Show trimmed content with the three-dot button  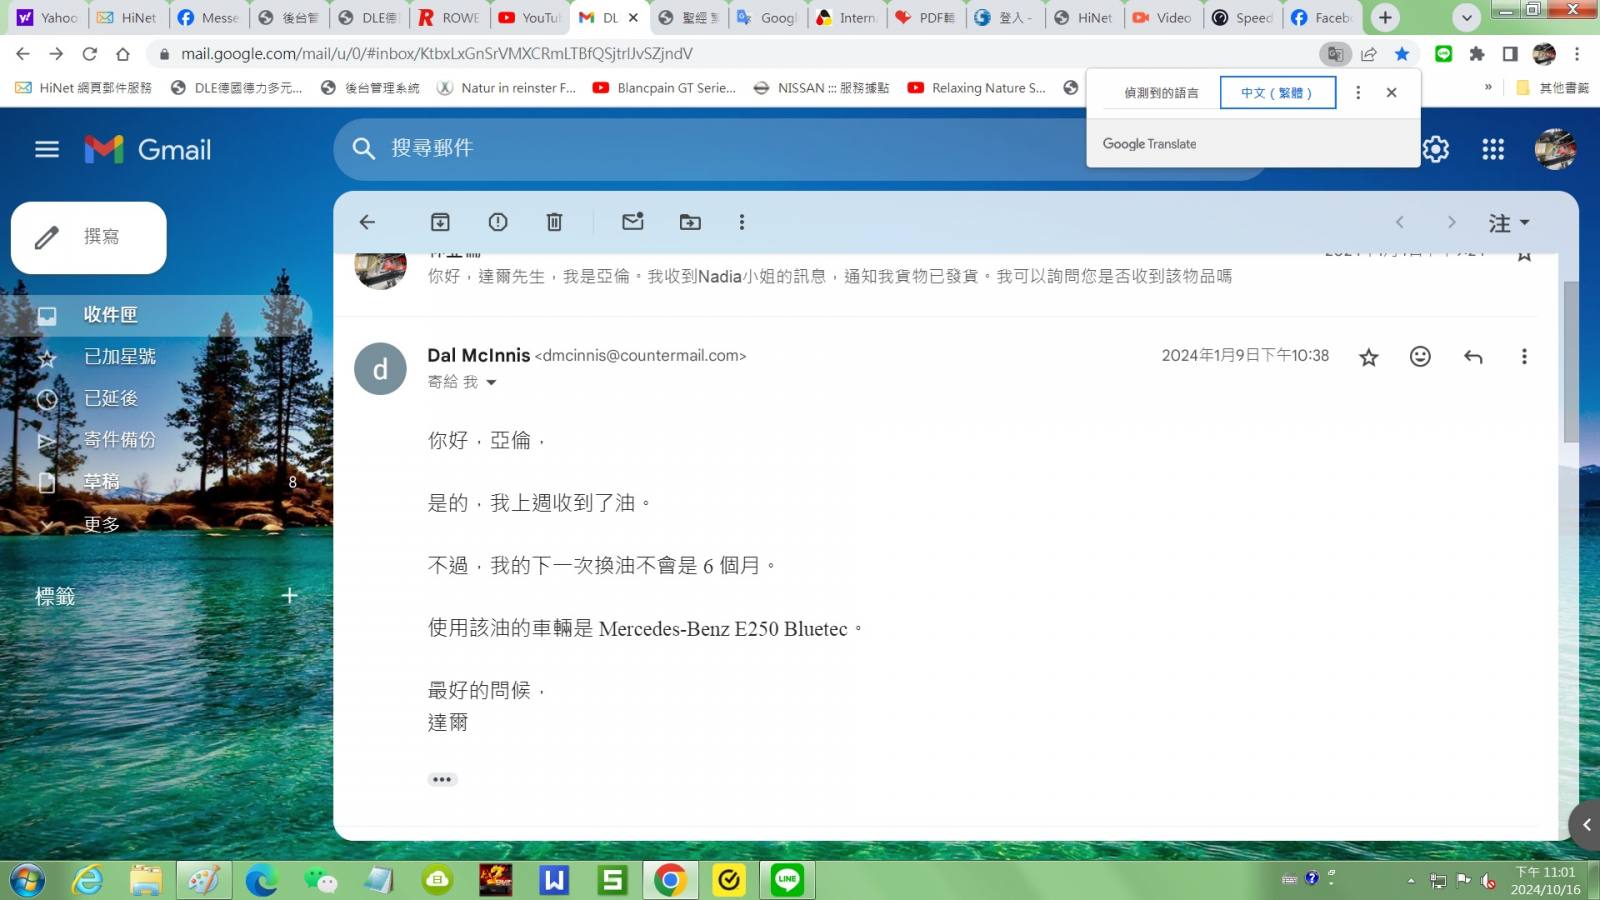[442, 779]
